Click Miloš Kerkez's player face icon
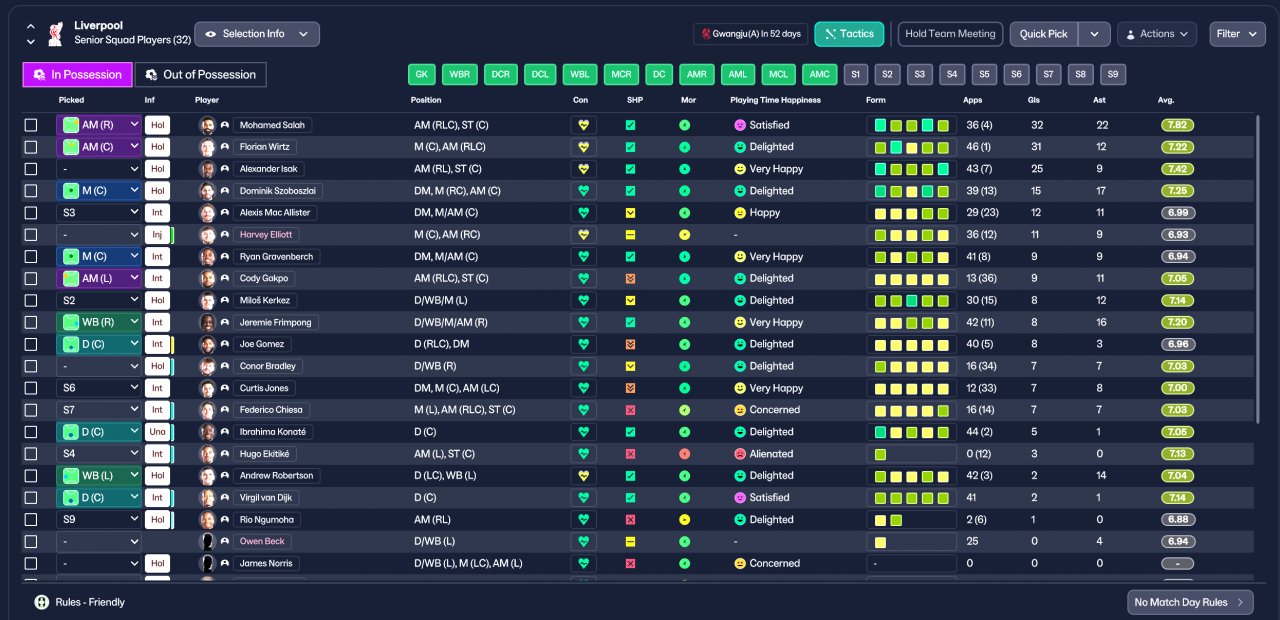The image size is (1280, 620). pos(208,300)
